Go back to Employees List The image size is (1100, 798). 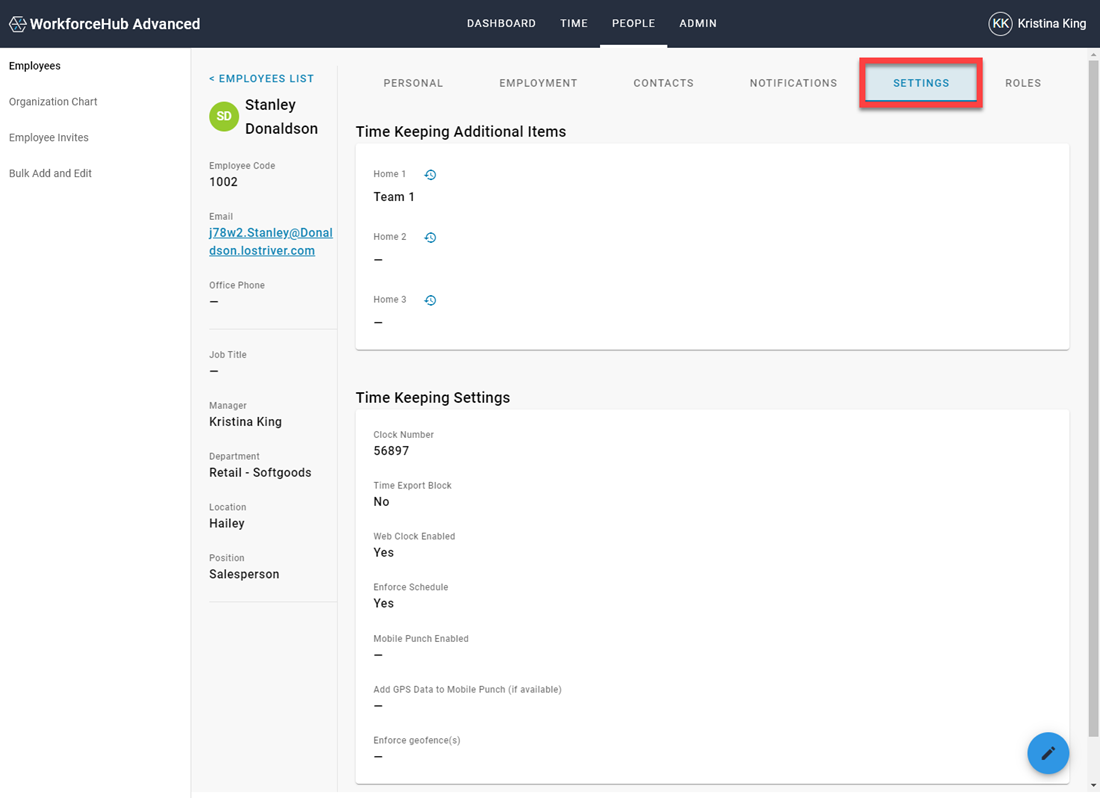(261, 79)
